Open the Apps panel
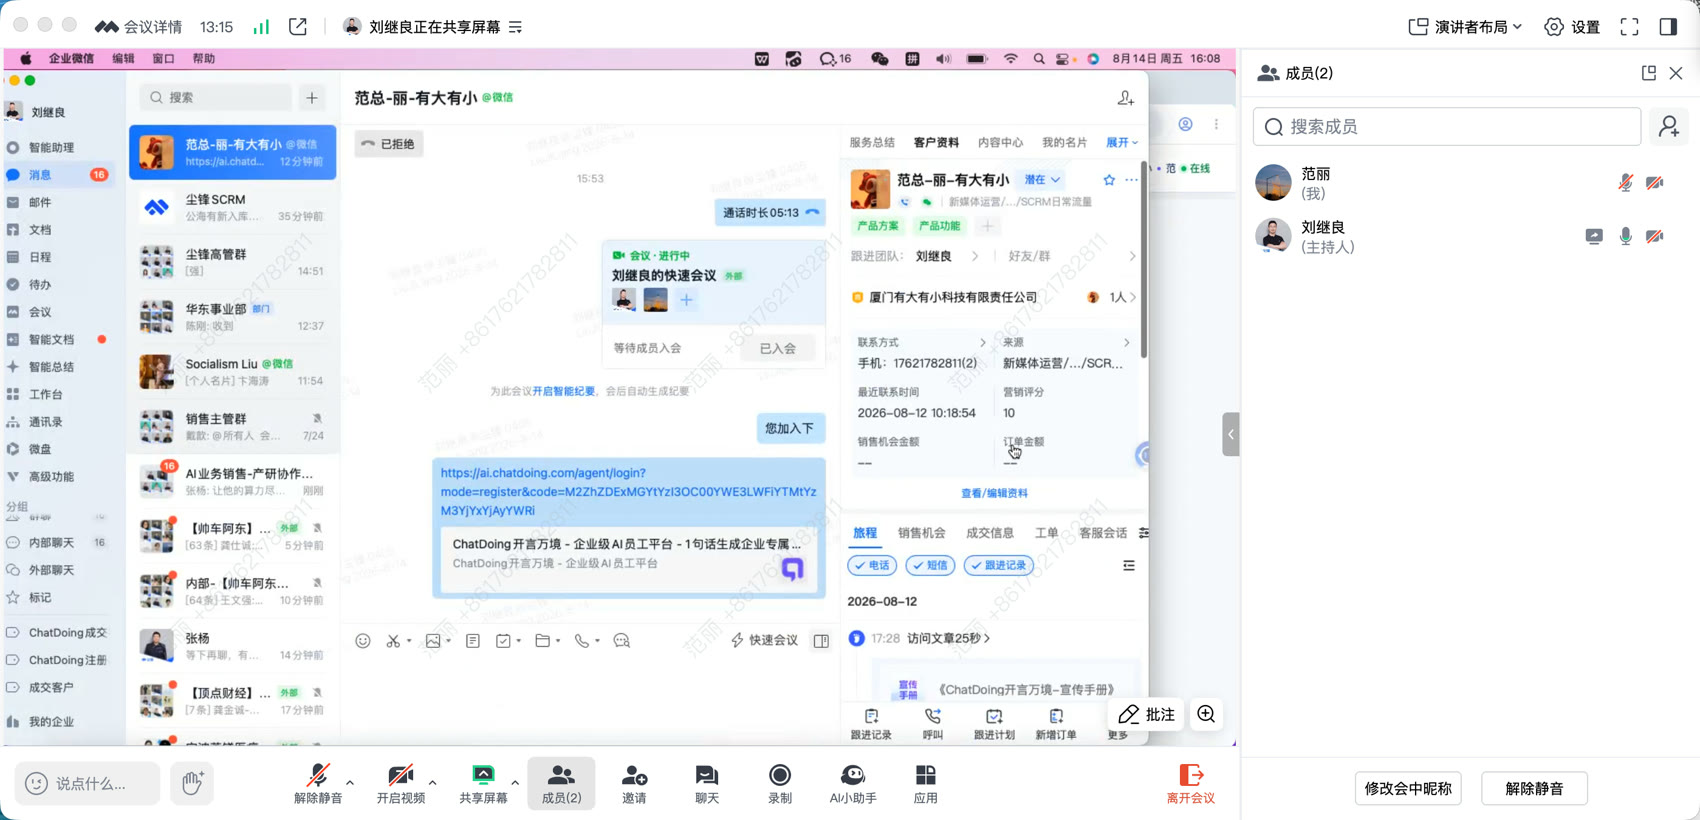Viewport: 1700px width, 820px height. click(x=926, y=783)
